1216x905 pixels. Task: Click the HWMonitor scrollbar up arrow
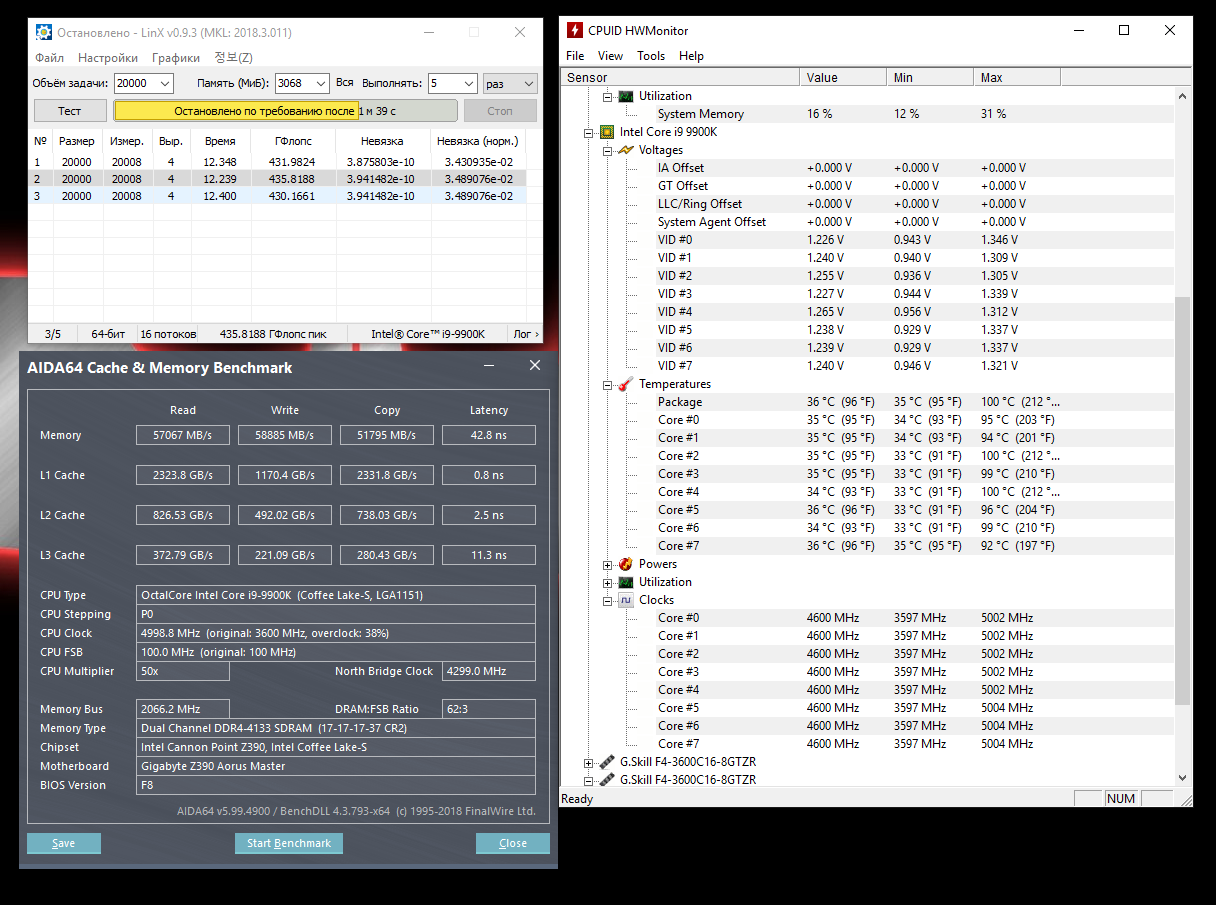1183,97
